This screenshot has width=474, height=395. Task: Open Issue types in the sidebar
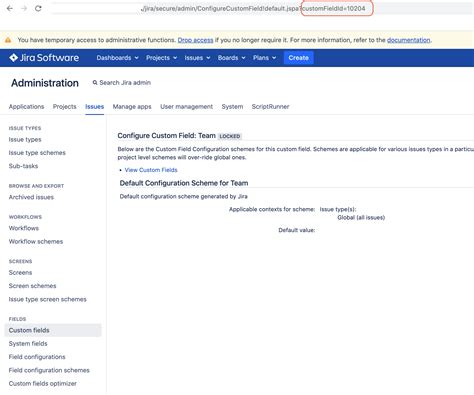[25, 139]
